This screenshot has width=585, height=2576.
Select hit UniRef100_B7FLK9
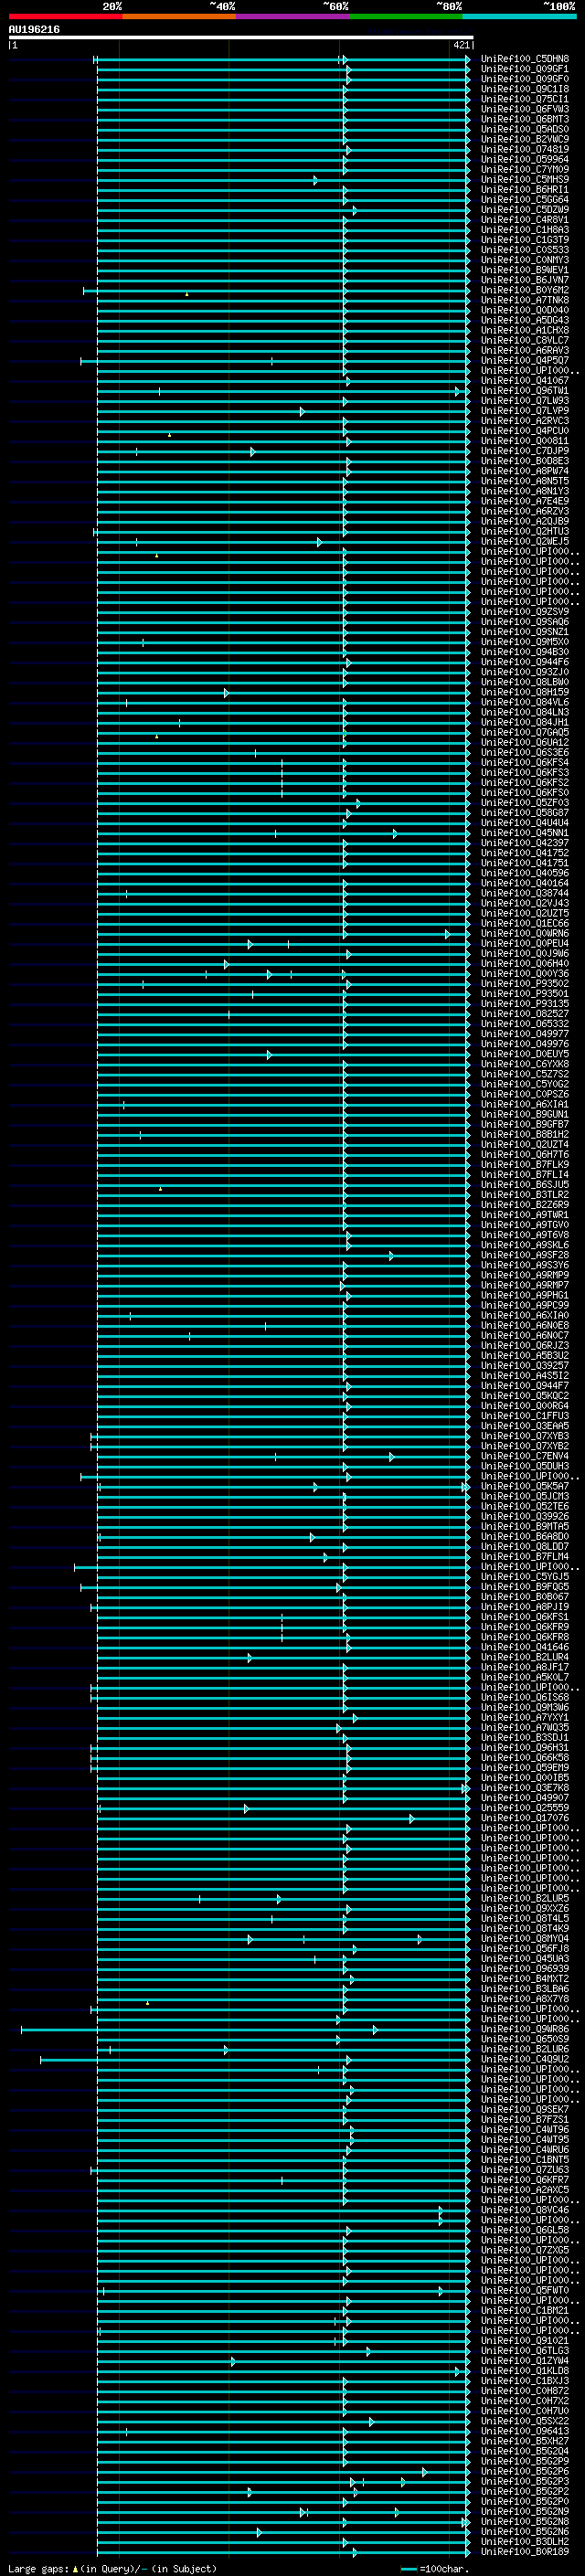click(x=525, y=1165)
